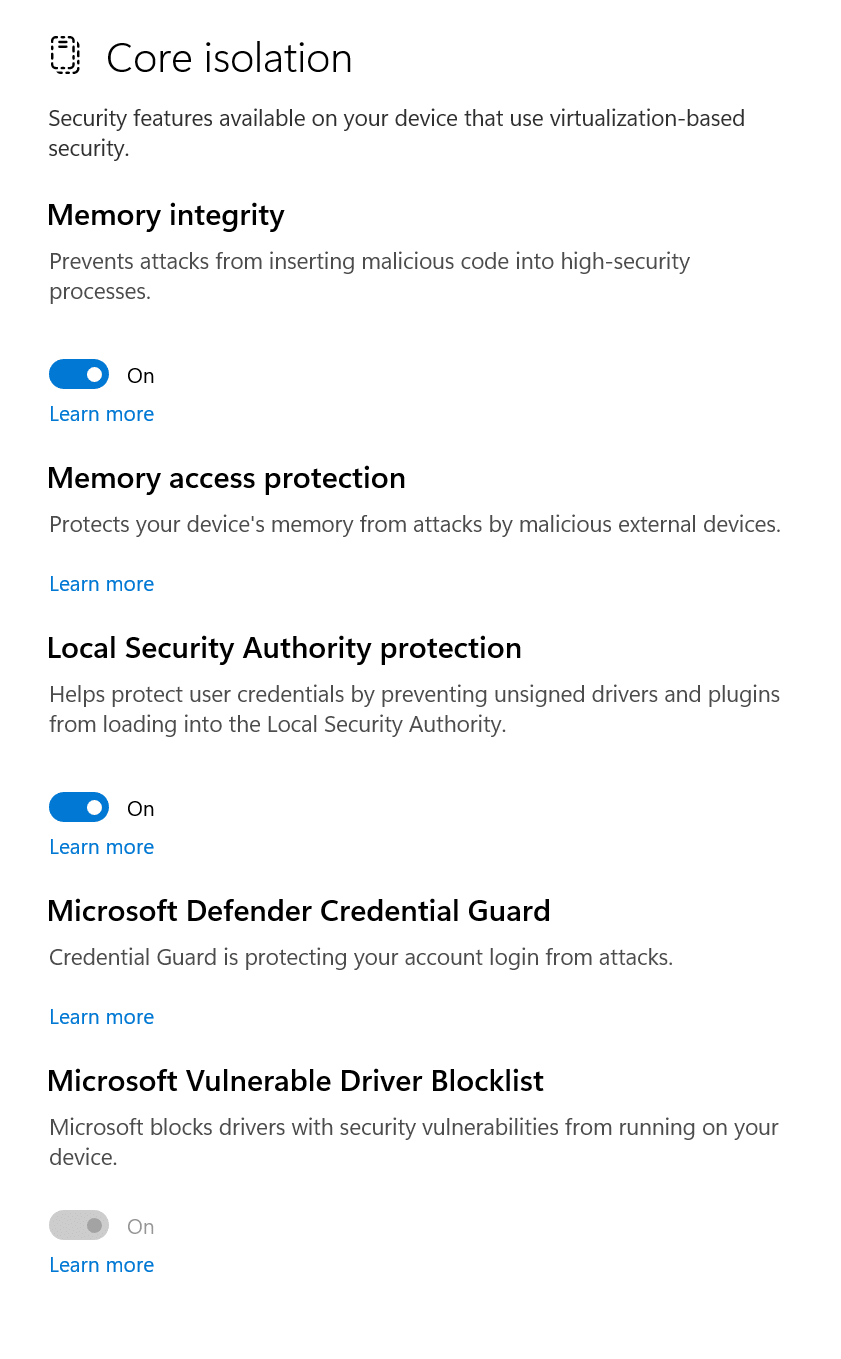Visit Learn more for Vulnerable Driver Blocklist

click(102, 1265)
